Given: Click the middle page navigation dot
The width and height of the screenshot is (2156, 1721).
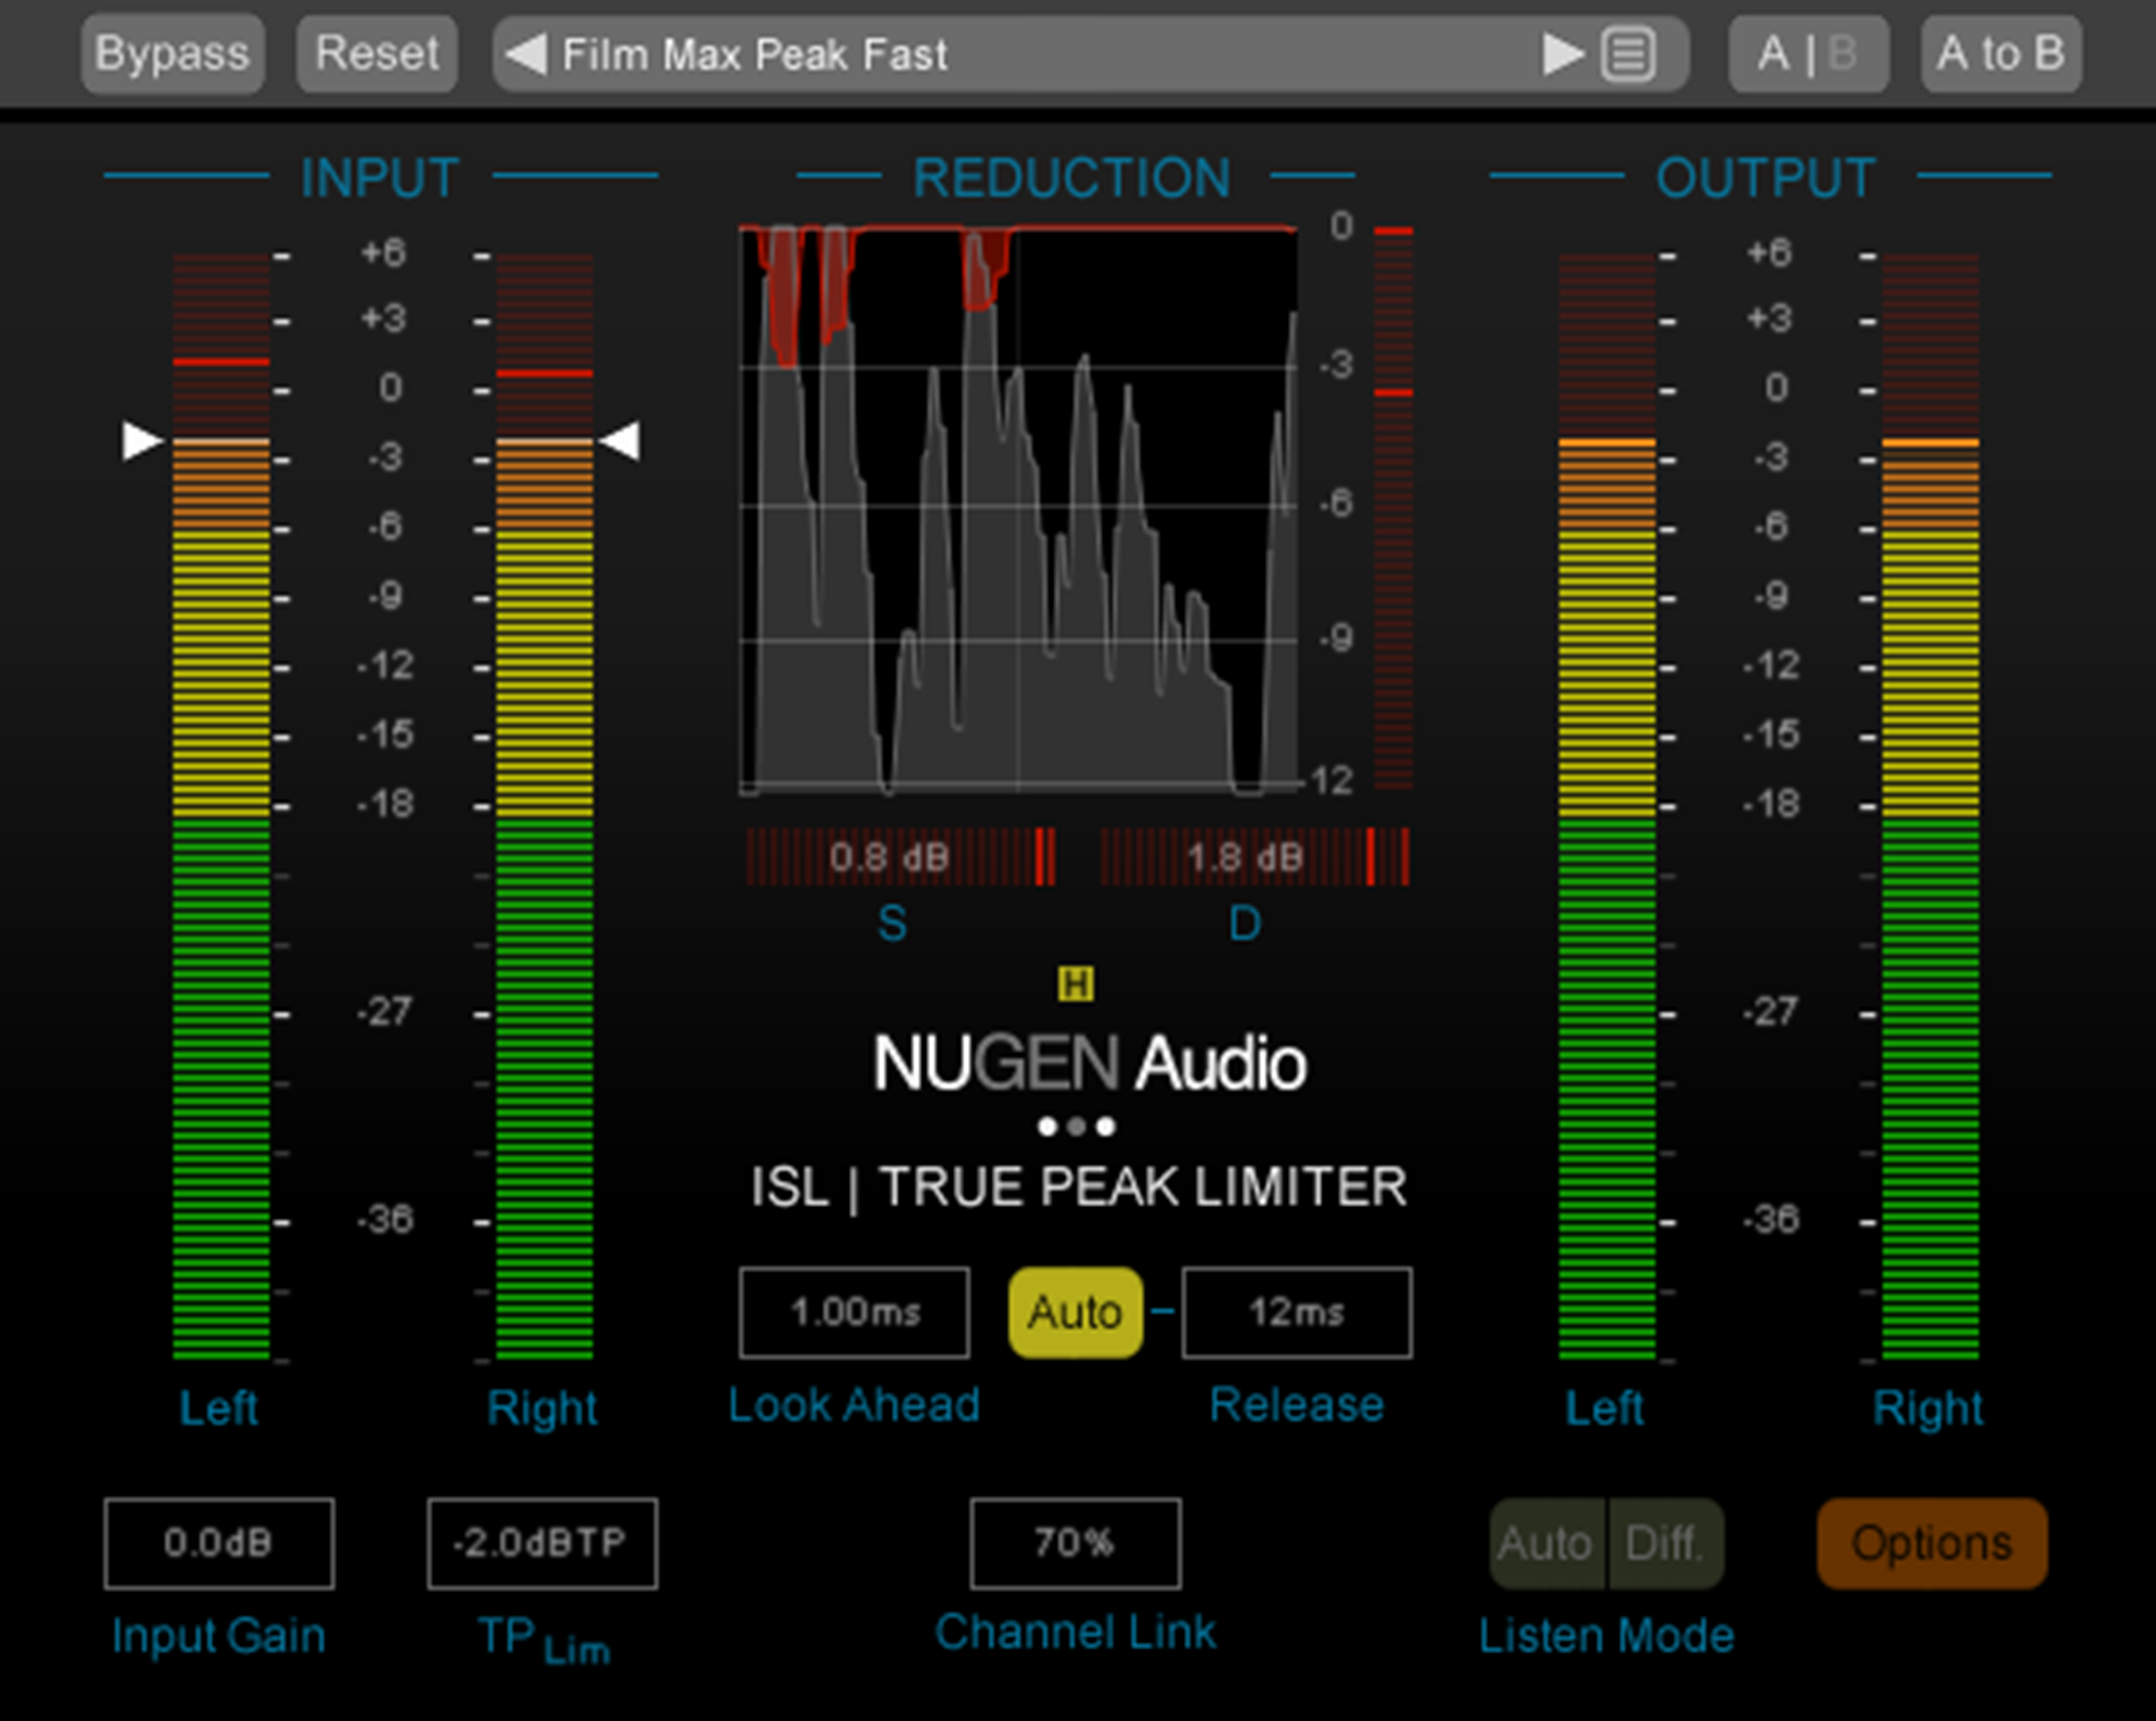Looking at the screenshot, I should point(1076,1128).
